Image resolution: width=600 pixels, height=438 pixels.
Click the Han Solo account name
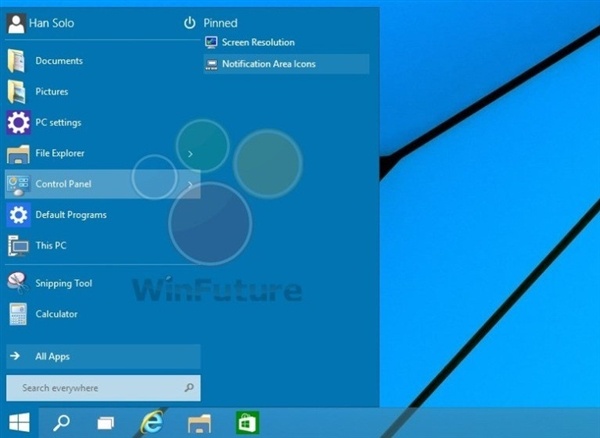click(x=52, y=23)
